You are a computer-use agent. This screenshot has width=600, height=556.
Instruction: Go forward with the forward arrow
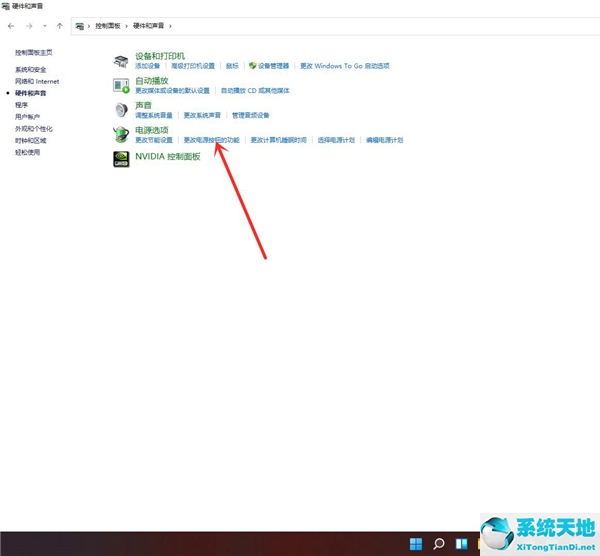[x=29, y=26]
